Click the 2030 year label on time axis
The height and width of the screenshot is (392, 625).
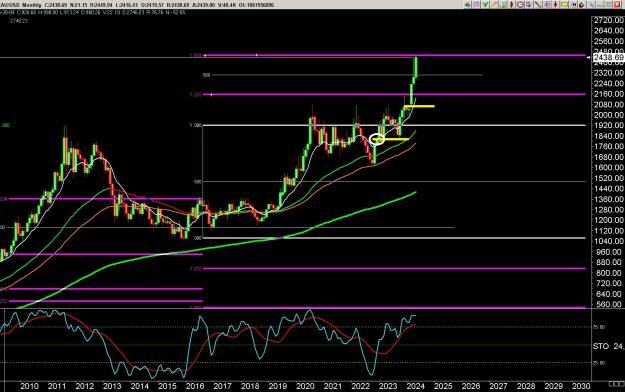click(581, 386)
